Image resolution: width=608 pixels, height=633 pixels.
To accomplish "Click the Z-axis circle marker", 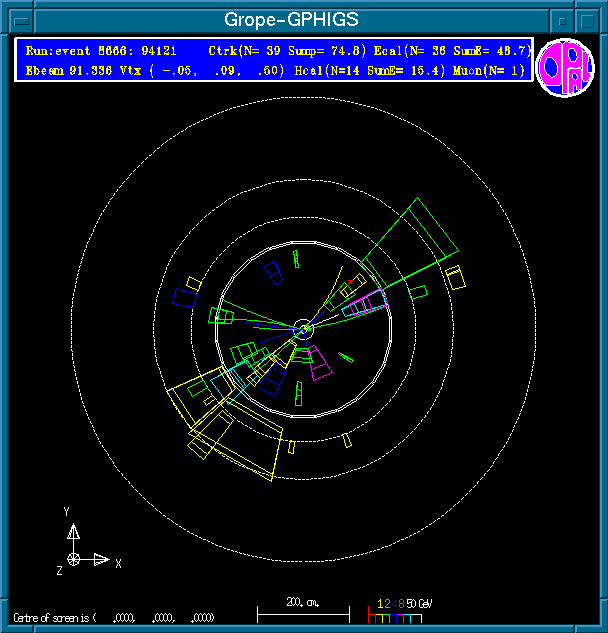I will point(73,558).
